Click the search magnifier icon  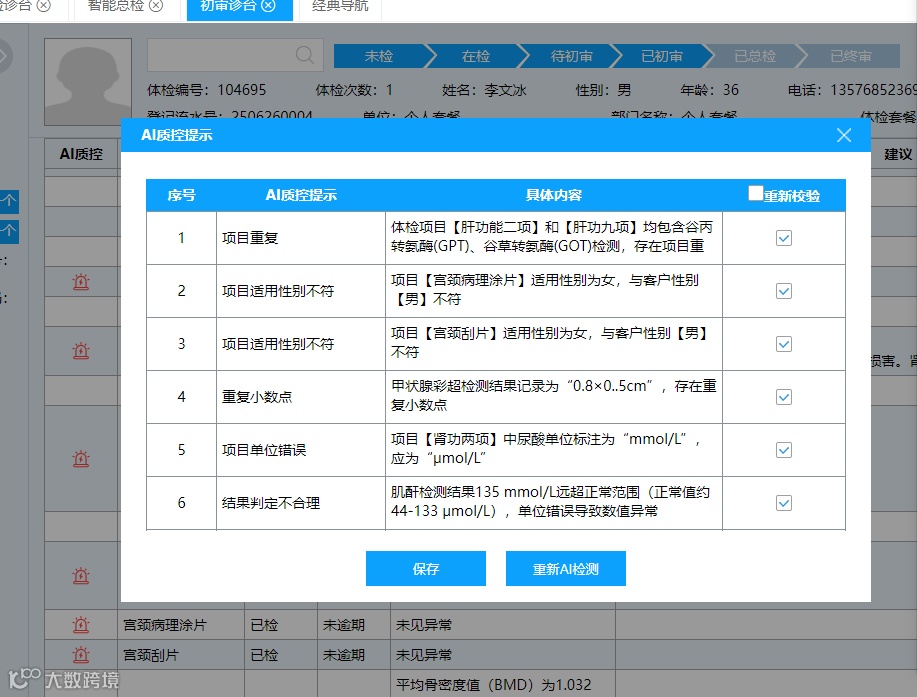pos(305,56)
